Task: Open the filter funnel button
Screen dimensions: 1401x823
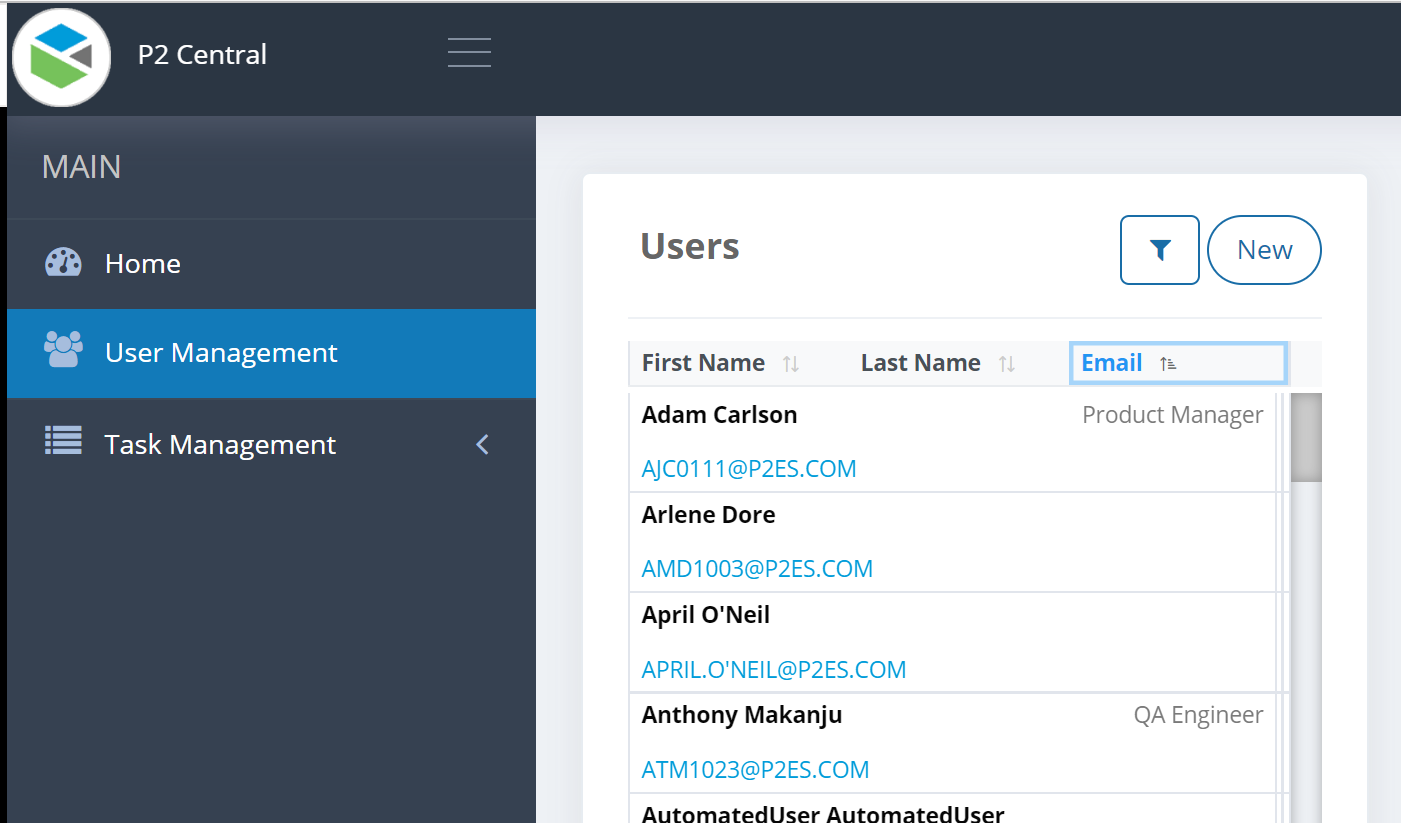Action: coord(1159,250)
